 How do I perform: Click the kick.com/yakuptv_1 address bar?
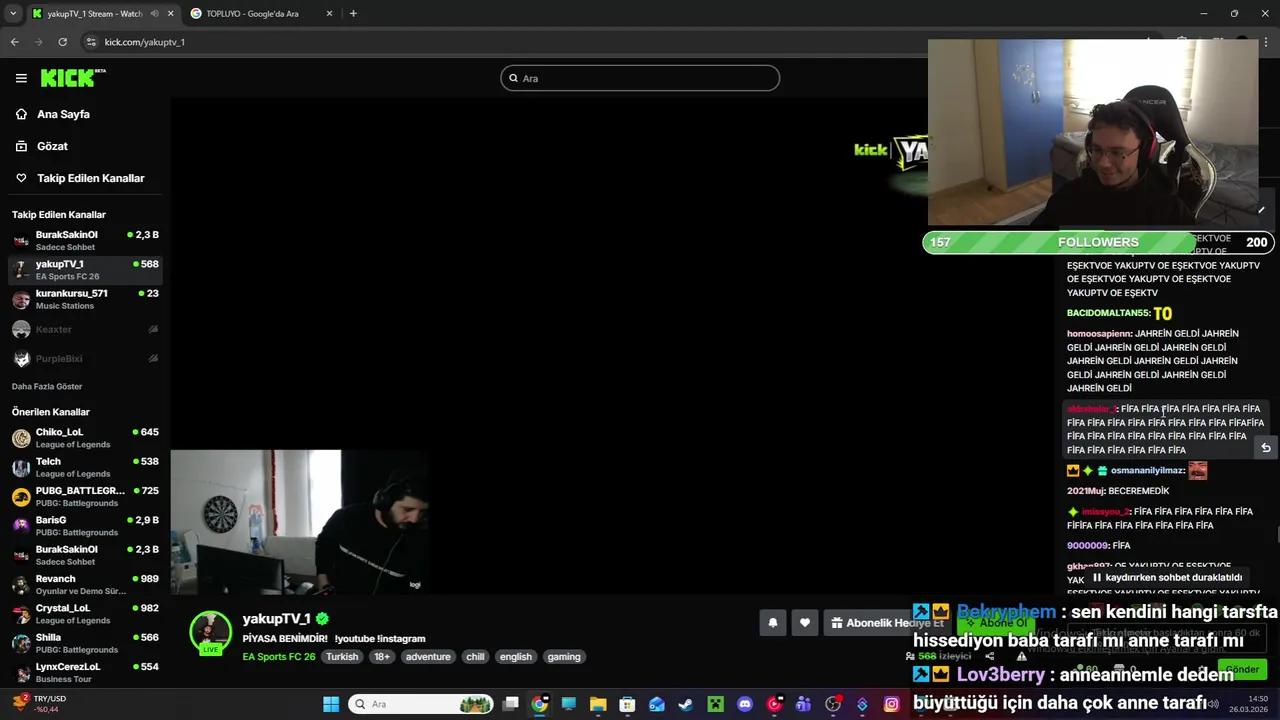coord(144,42)
